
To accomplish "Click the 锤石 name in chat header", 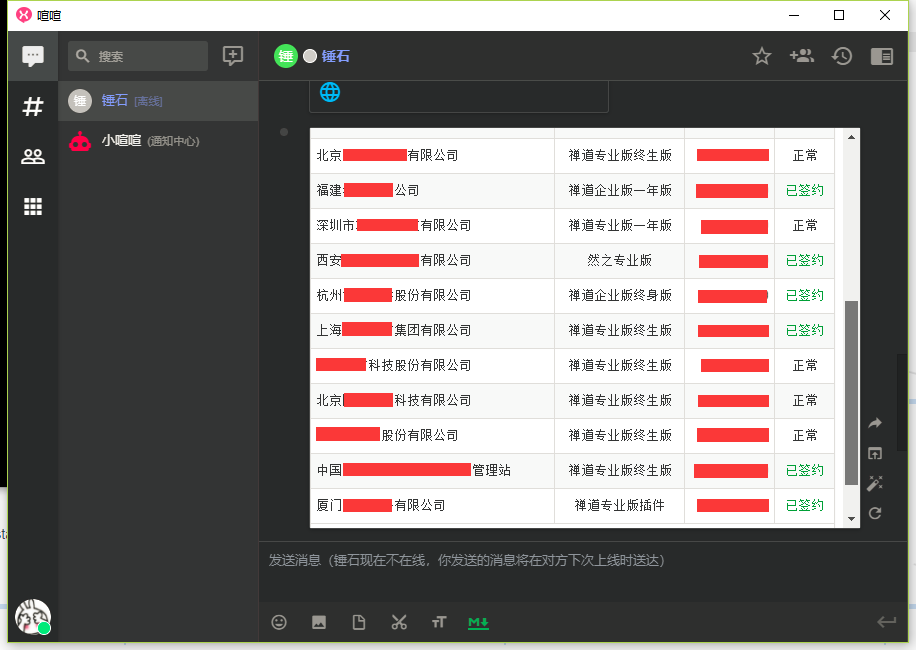I will (x=336, y=56).
